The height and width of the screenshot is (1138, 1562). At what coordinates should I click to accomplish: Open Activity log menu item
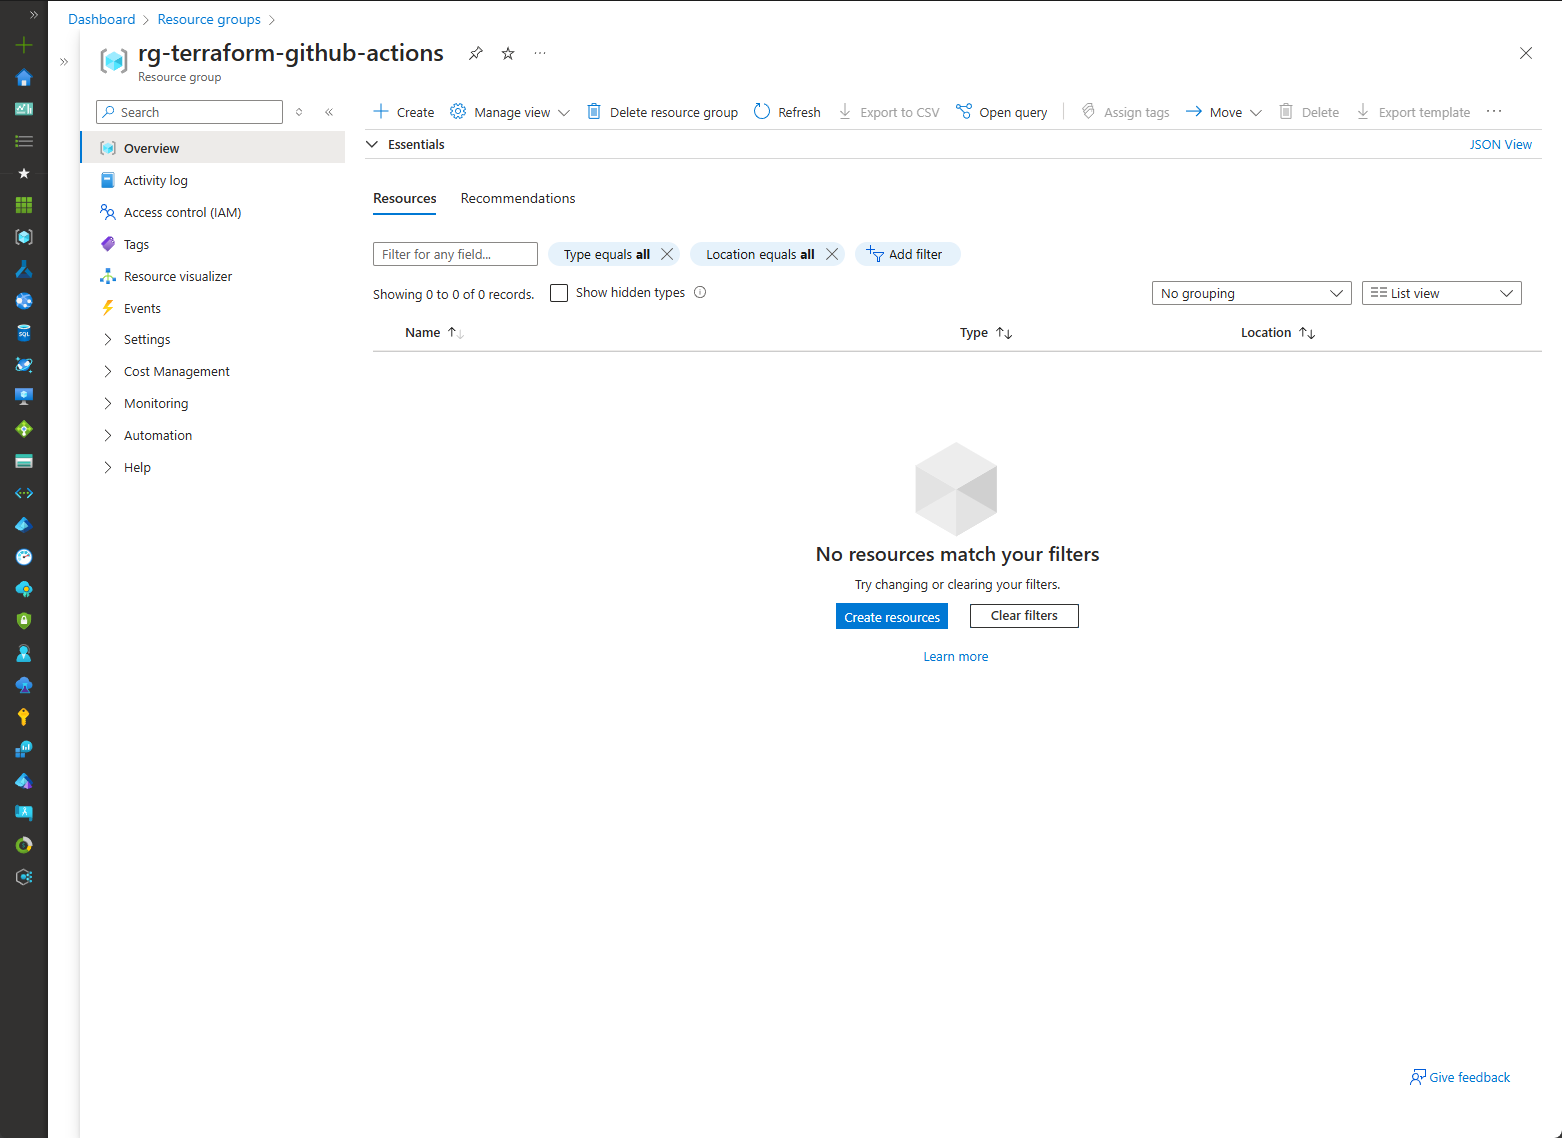[x=155, y=180]
